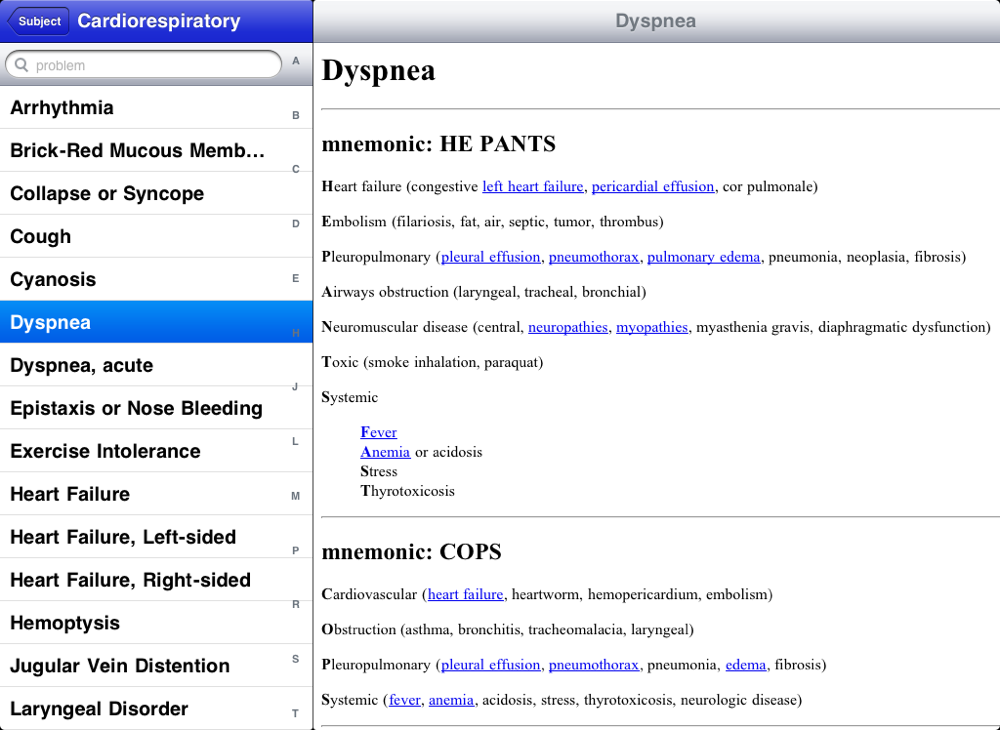Select Hemoptysis in the list
The image size is (1000, 730).
[156, 623]
